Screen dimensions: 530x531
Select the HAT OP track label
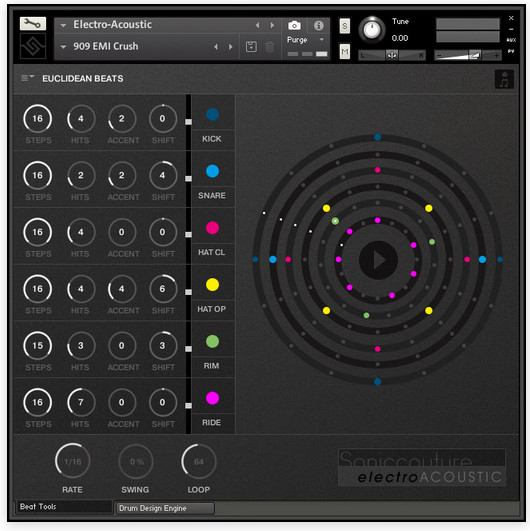point(211,309)
